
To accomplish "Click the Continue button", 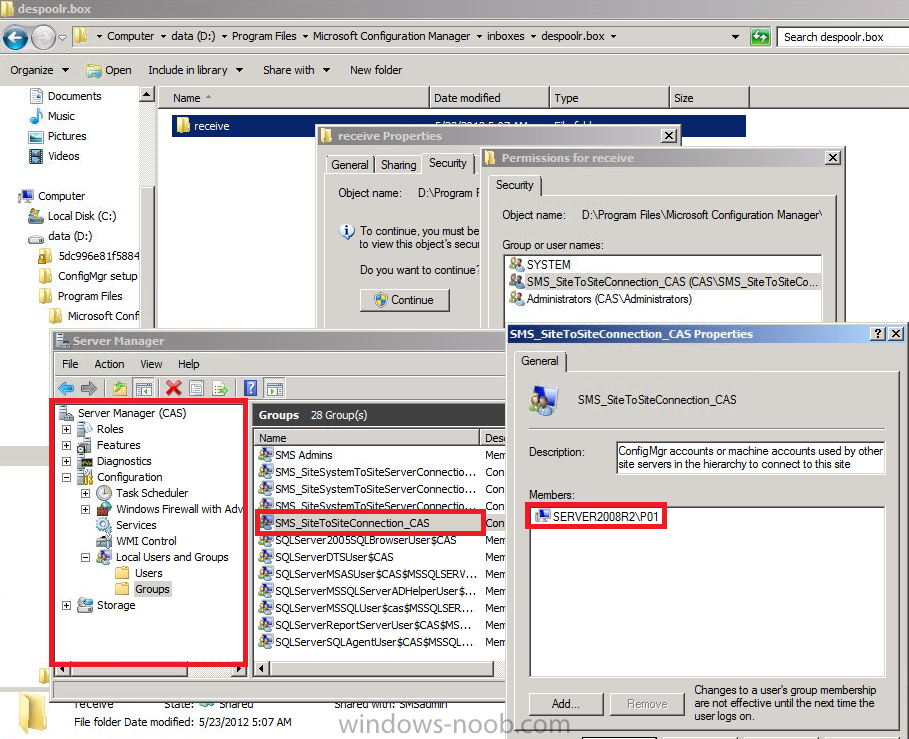I will click(405, 300).
